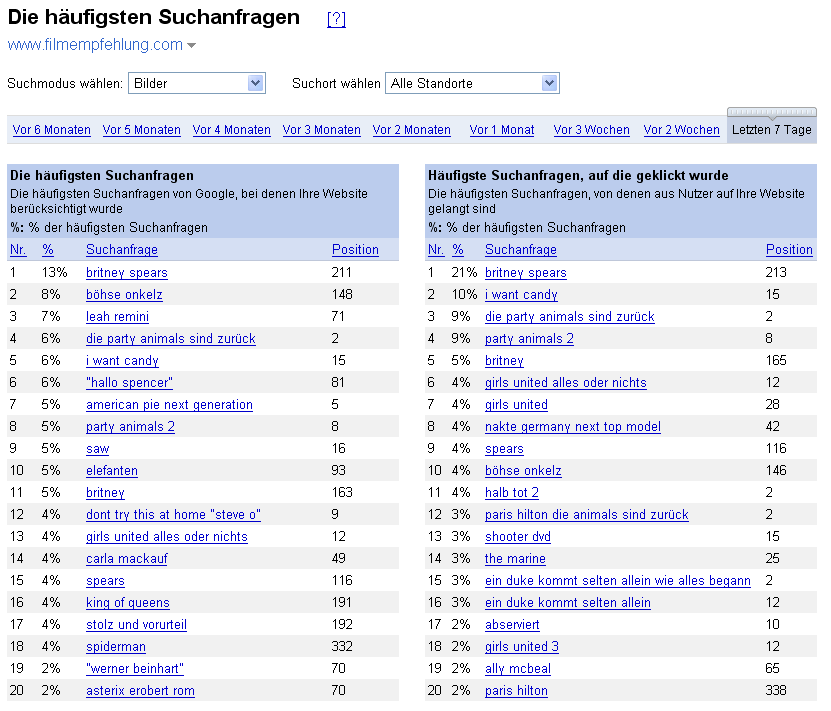This screenshot has width=831, height=711.
Task: Open the [?] help link
Action: 336,20
